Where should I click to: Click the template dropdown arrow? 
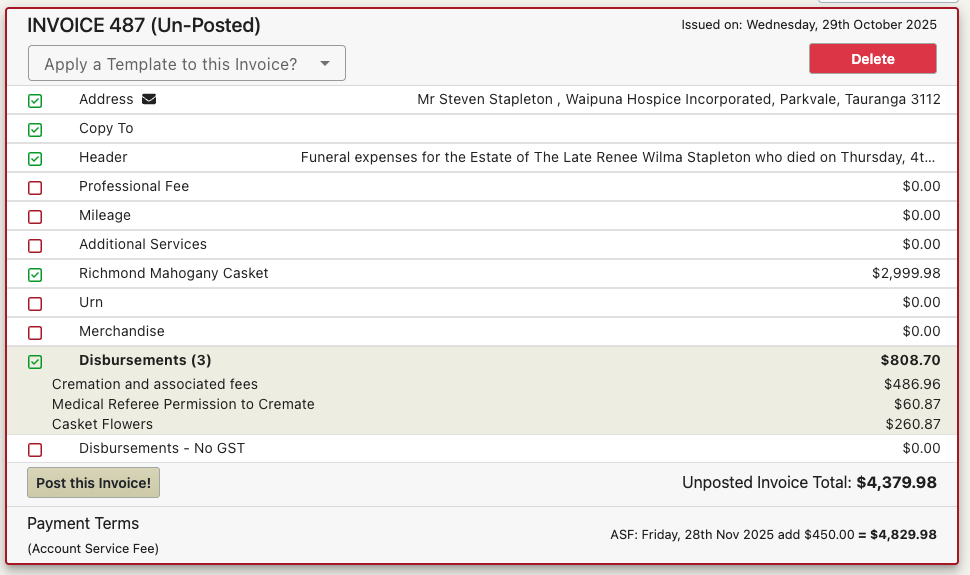325,63
